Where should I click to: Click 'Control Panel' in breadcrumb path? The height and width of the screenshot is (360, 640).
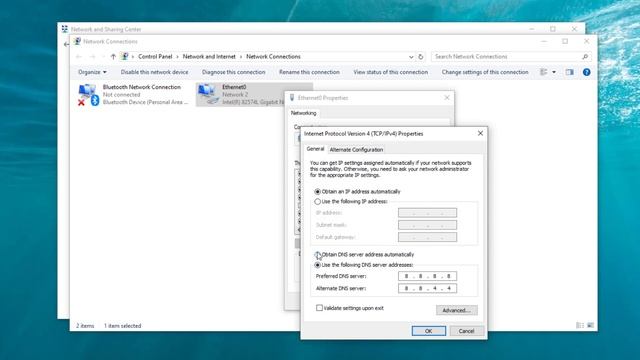[155, 57]
